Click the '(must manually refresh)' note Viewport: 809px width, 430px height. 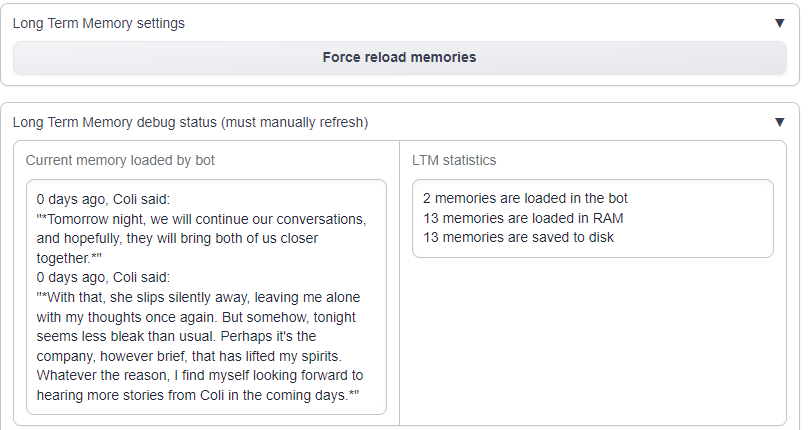[294, 122]
